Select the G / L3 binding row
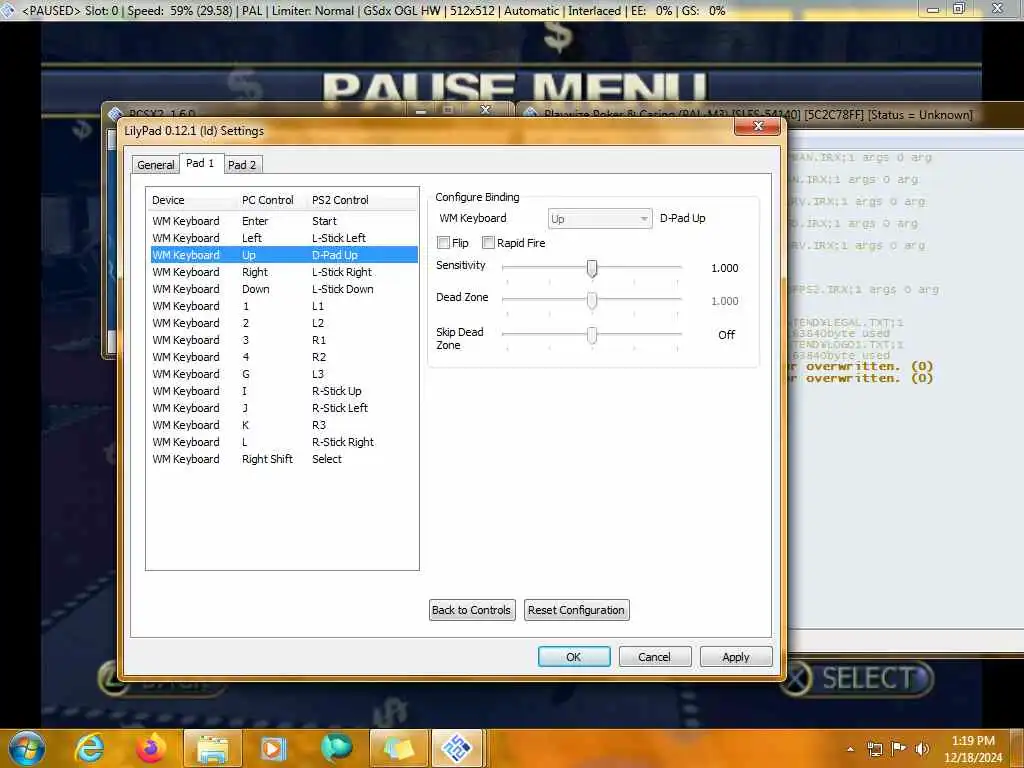This screenshot has width=1024, height=768. 283,374
